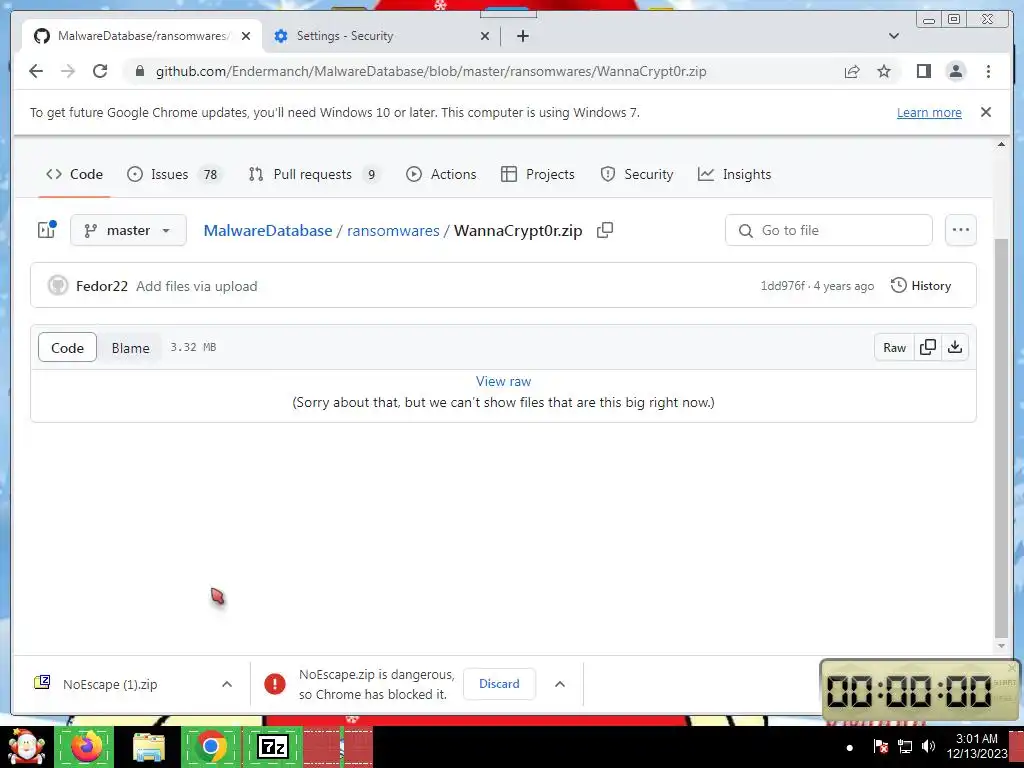Viewport: 1024px width, 768px height.
Task: Select the Code view button
Action: pyautogui.click(x=67, y=347)
